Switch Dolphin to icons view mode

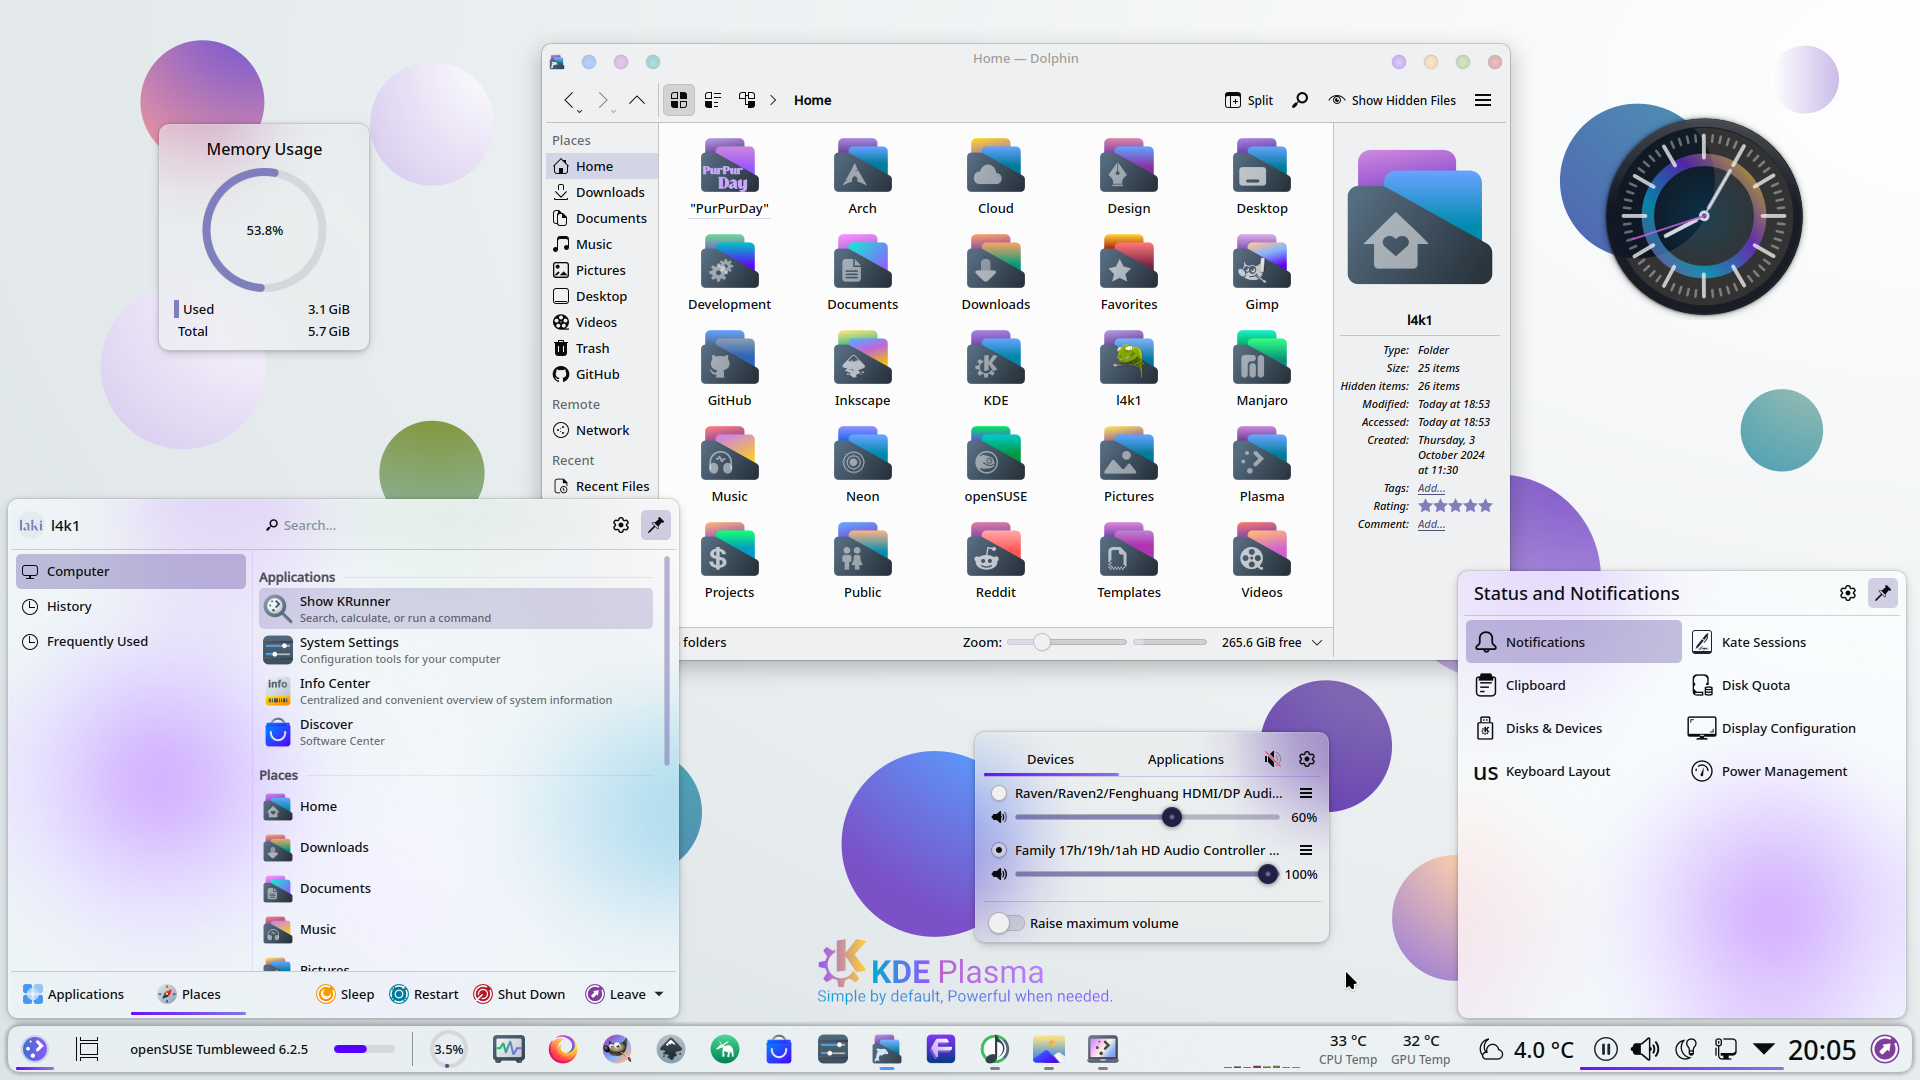coord(679,100)
